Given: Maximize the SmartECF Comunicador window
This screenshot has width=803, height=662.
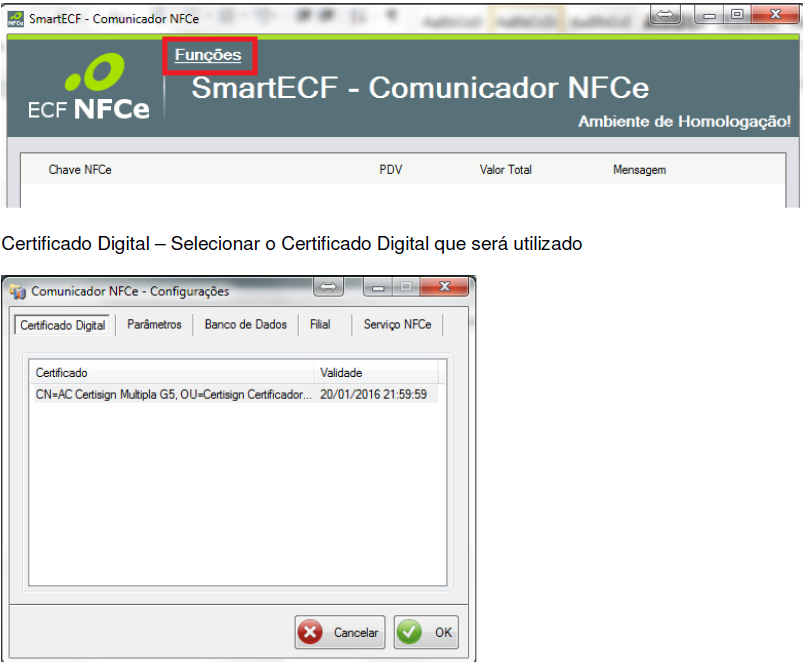Looking at the screenshot, I should [x=737, y=14].
